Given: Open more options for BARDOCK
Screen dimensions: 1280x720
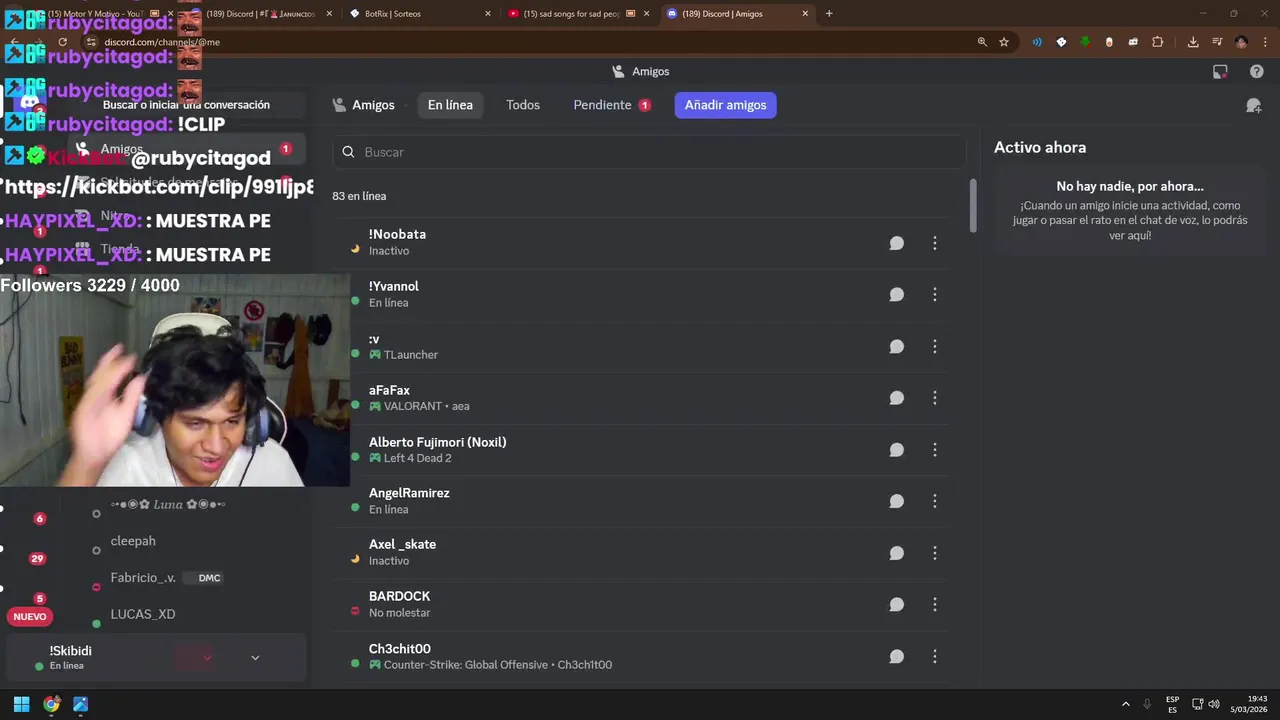Looking at the screenshot, I should 935,605.
